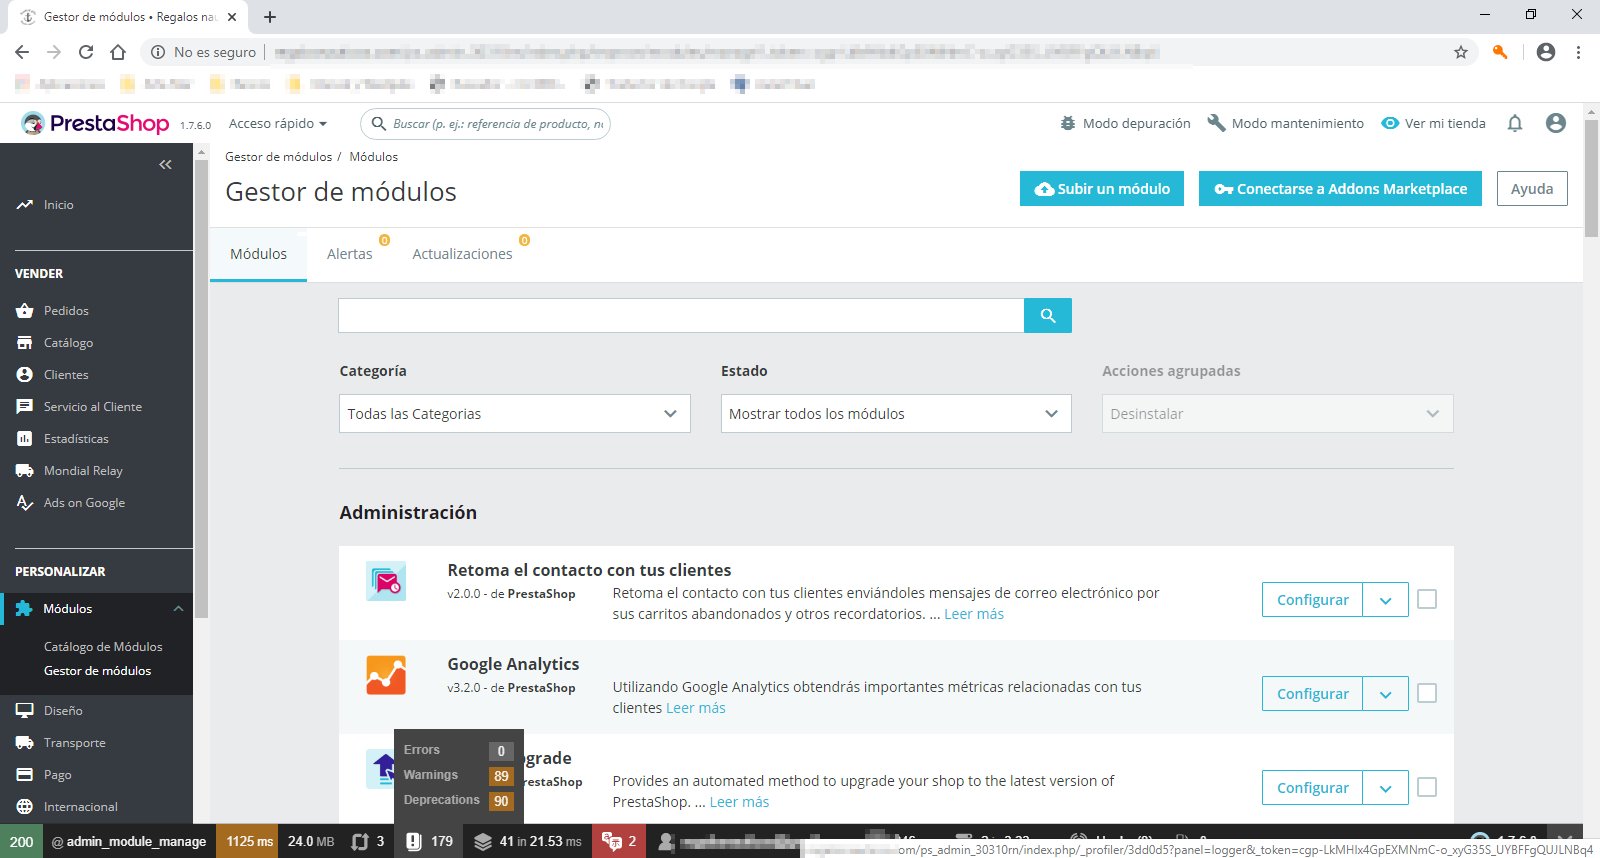Click Leer más for Retoma el contacto description

974,614
